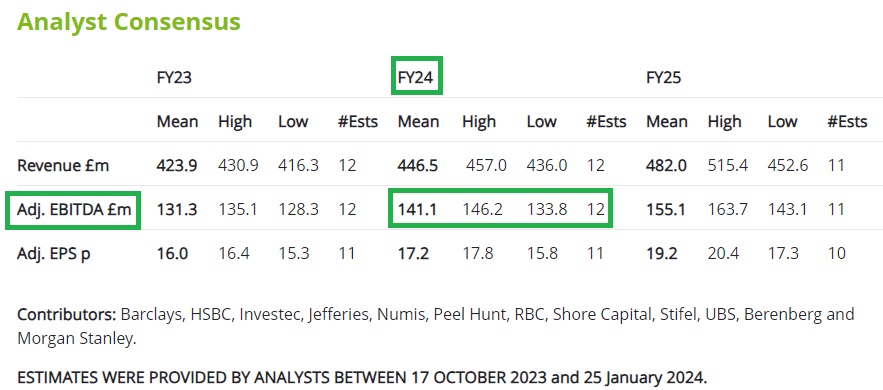Select FY23 Adj. EBITDA mean value 131.3

pos(176,210)
